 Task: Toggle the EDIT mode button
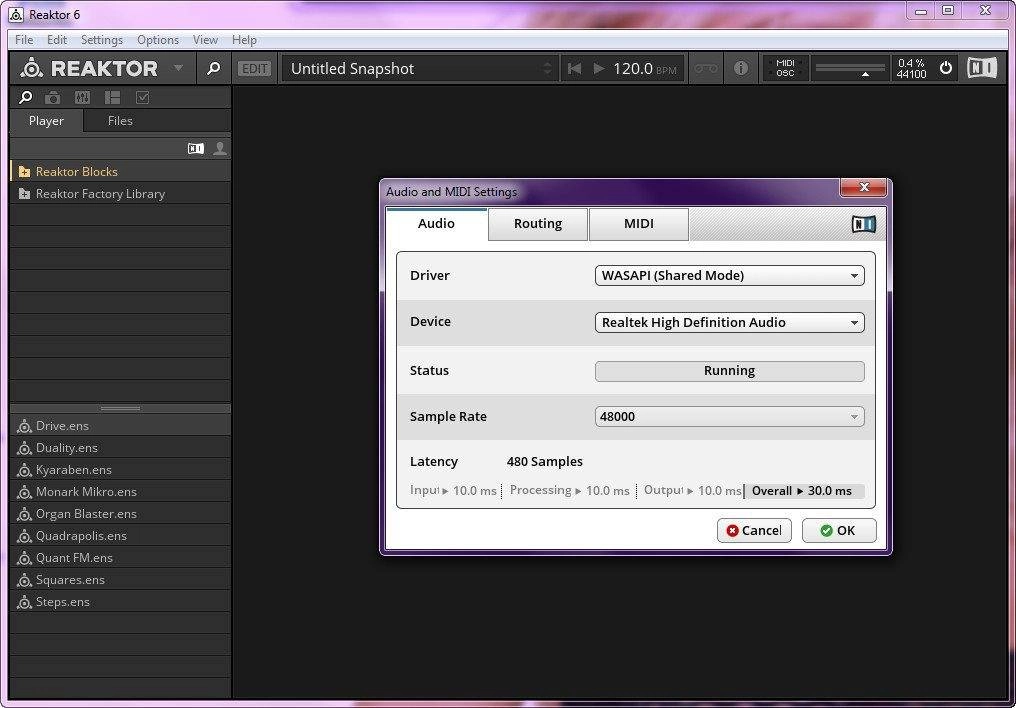254,69
